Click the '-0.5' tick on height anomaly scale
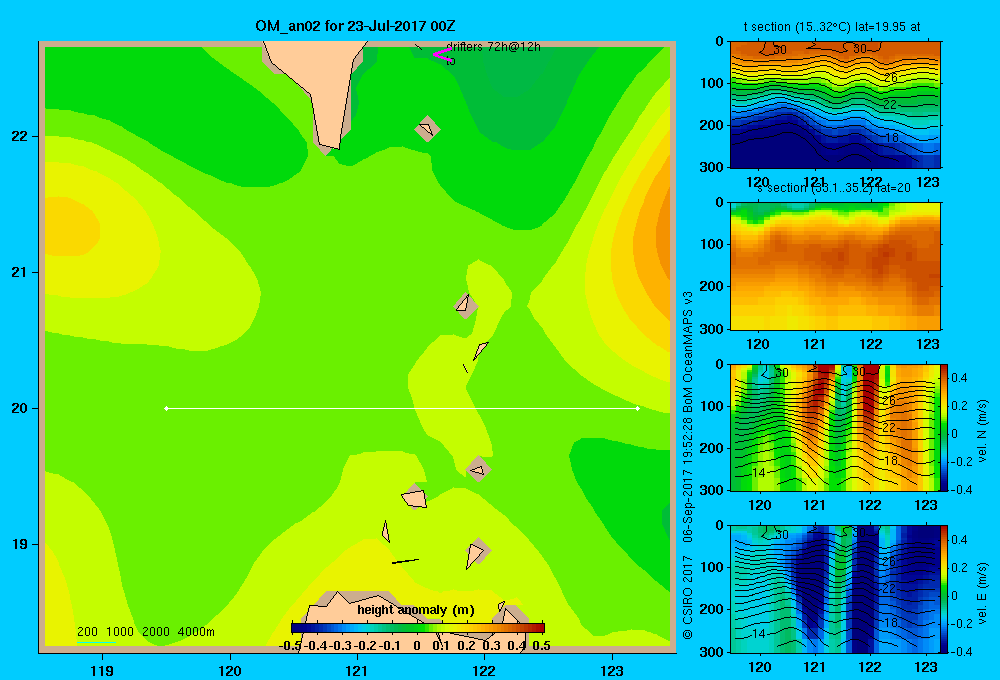The height and width of the screenshot is (680, 1000). point(290,646)
